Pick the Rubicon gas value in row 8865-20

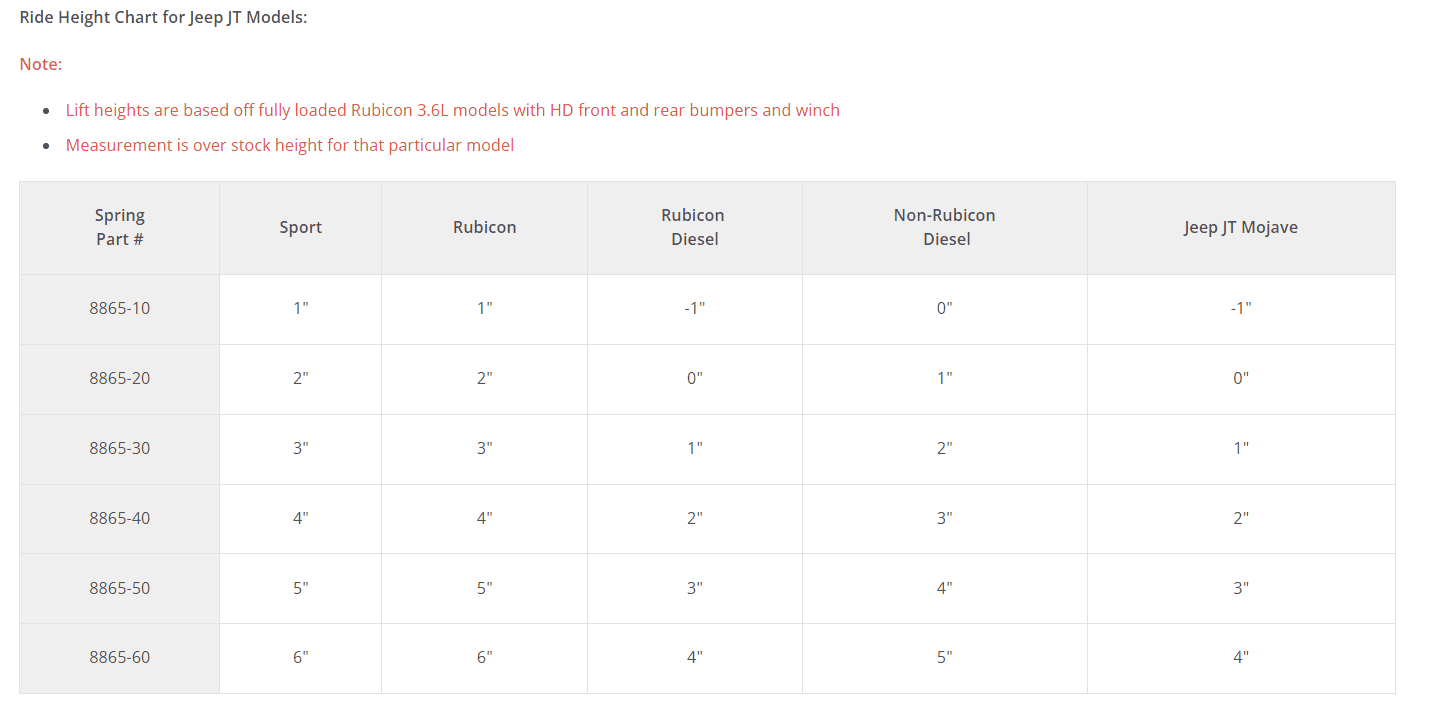tap(485, 379)
